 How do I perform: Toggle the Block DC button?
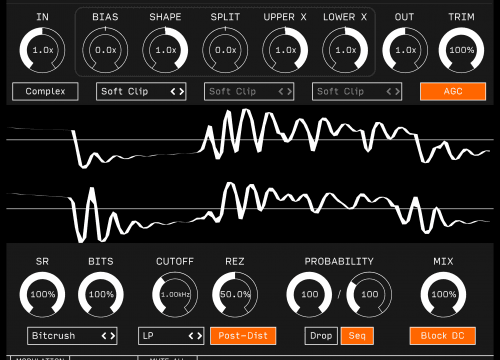(x=443, y=336)
